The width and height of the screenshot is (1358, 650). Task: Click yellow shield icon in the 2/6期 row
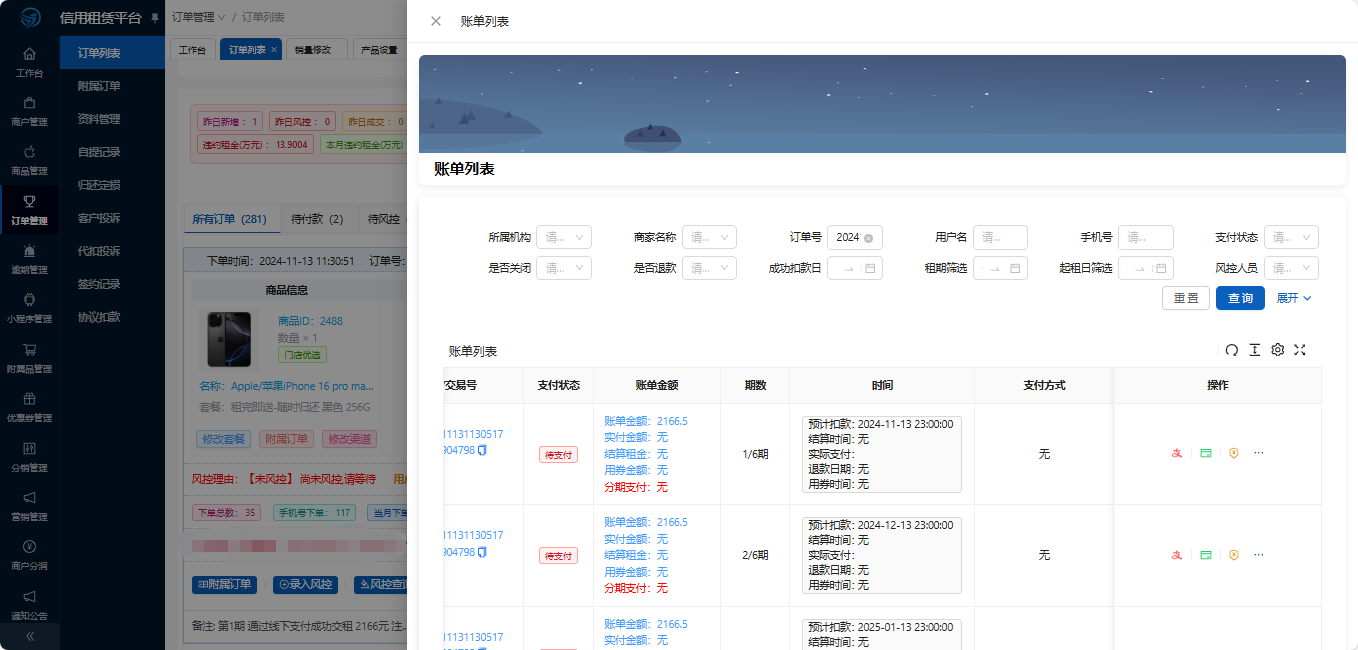pyautogui.click(x=1234, y=555)
